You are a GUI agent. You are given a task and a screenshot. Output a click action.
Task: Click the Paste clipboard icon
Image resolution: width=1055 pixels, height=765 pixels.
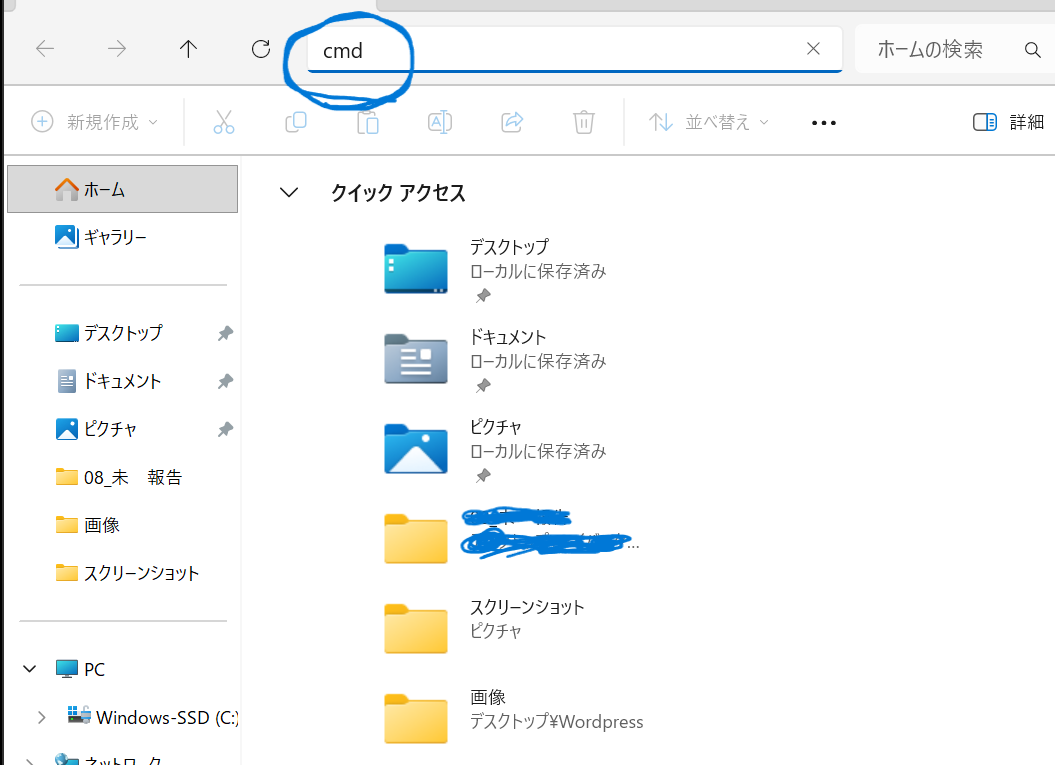tap(368, 122)
